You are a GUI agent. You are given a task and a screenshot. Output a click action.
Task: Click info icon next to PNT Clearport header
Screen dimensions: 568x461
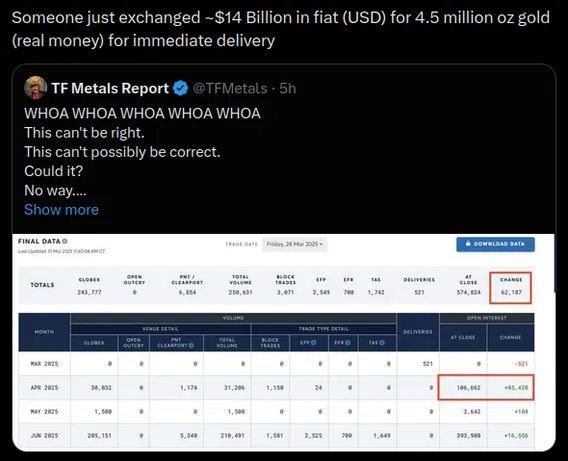pyautogui.click(x=191, y=345)
